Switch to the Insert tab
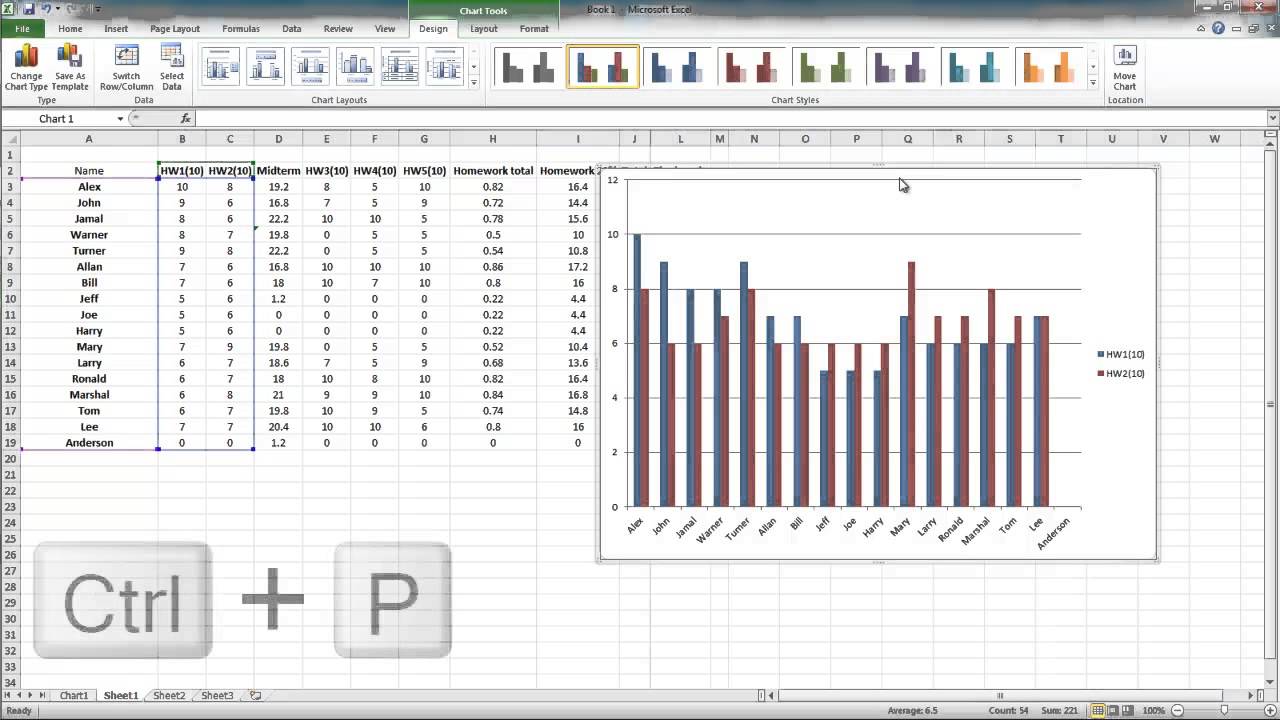1280x720 pixels. tap(116, 29)
